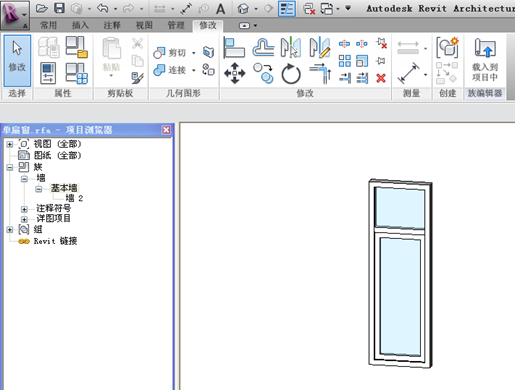The width and height of the screenshot is (515, 390).
Task: Select Trim/Extend to Corner tool
Action: (320, 73)
